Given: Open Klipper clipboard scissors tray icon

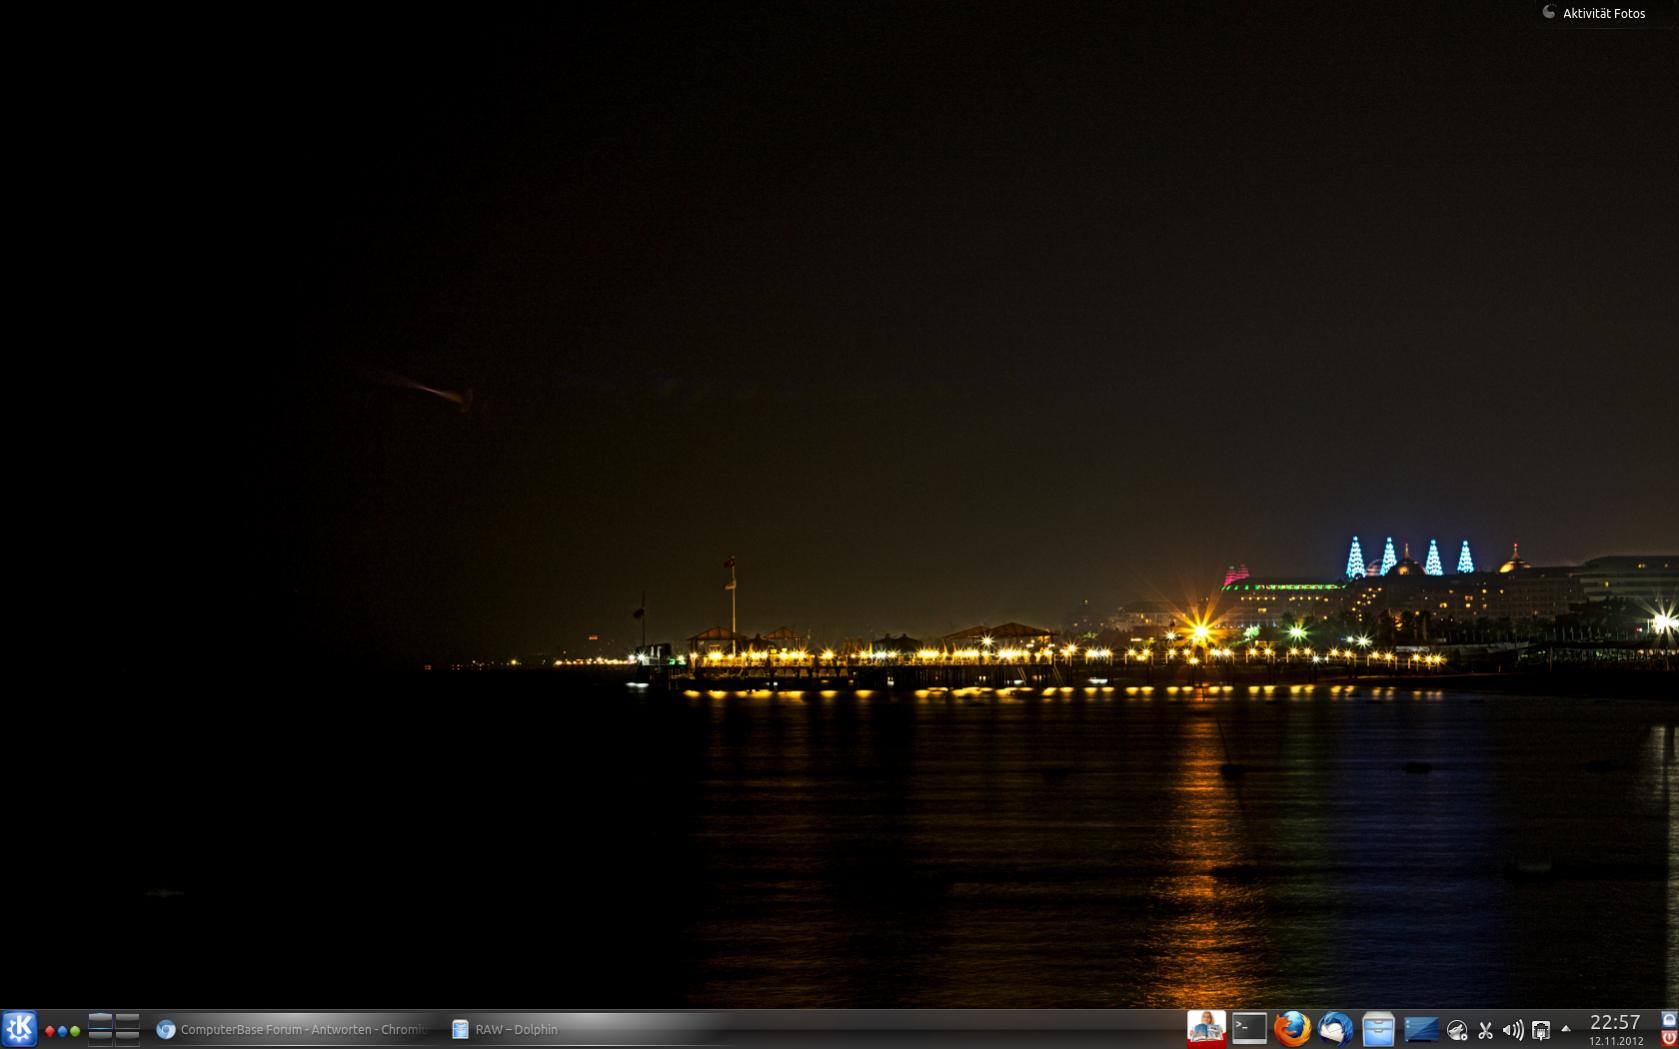Looking at the screenshot, I should click(x=1485, y=1030).
